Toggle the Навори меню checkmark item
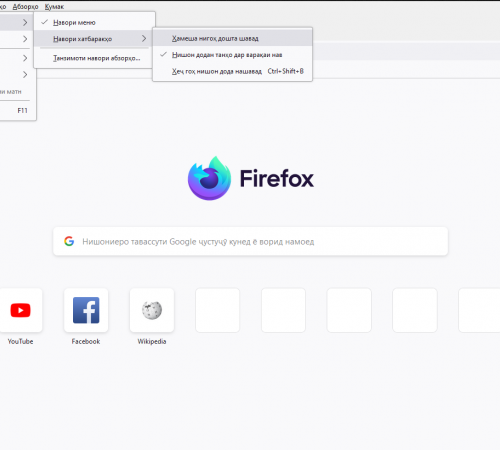 pos(95,22)
